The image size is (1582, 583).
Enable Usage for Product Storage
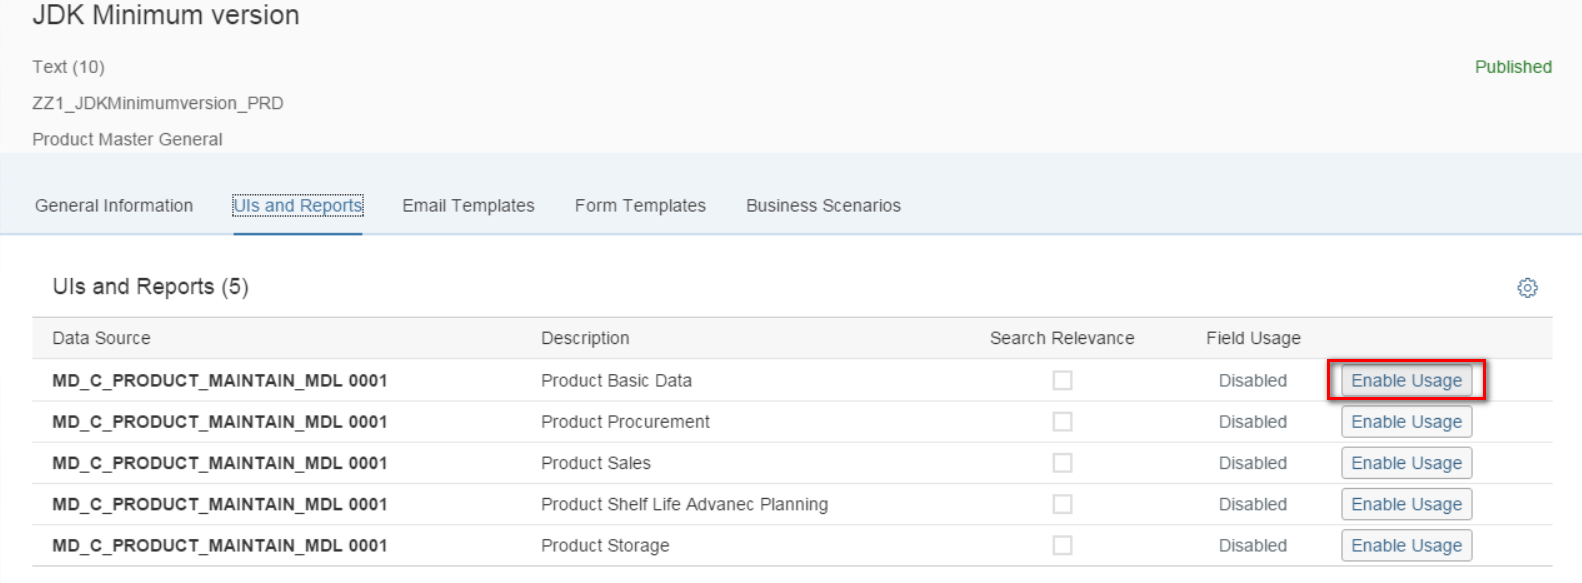tap(1406, 545)
